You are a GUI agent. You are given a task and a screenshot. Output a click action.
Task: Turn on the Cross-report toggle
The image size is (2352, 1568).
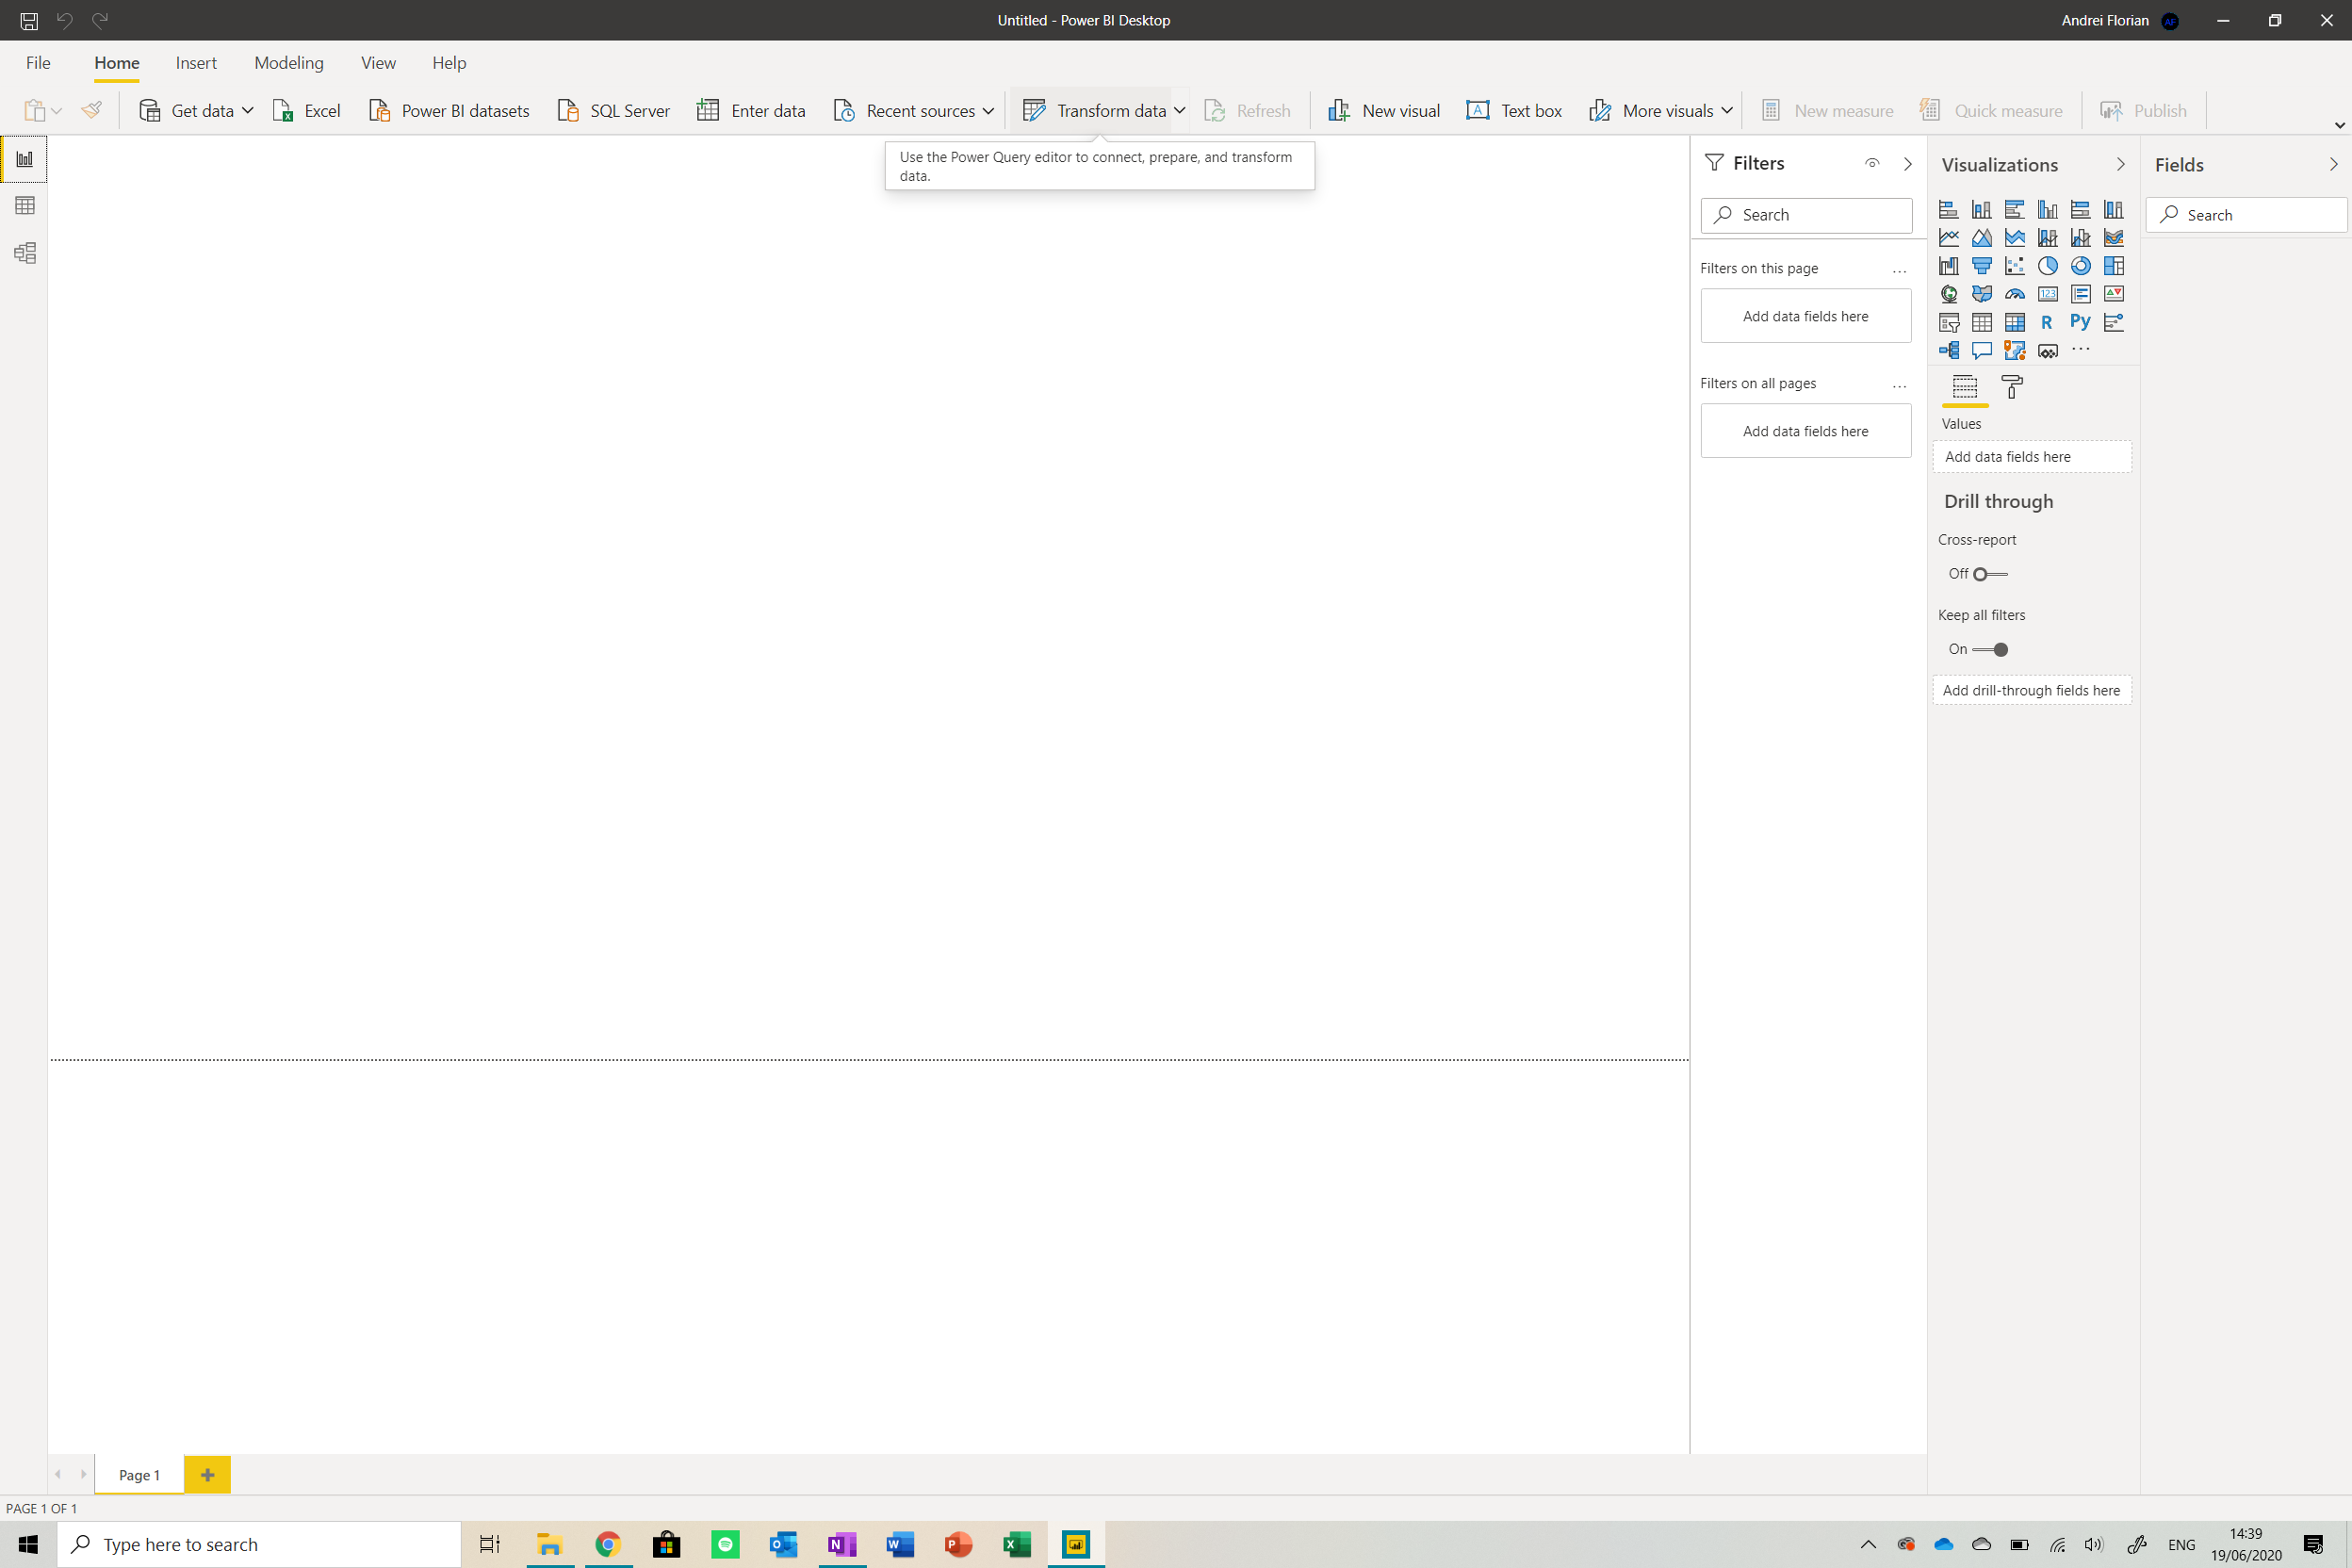(x=1989, y=574)
